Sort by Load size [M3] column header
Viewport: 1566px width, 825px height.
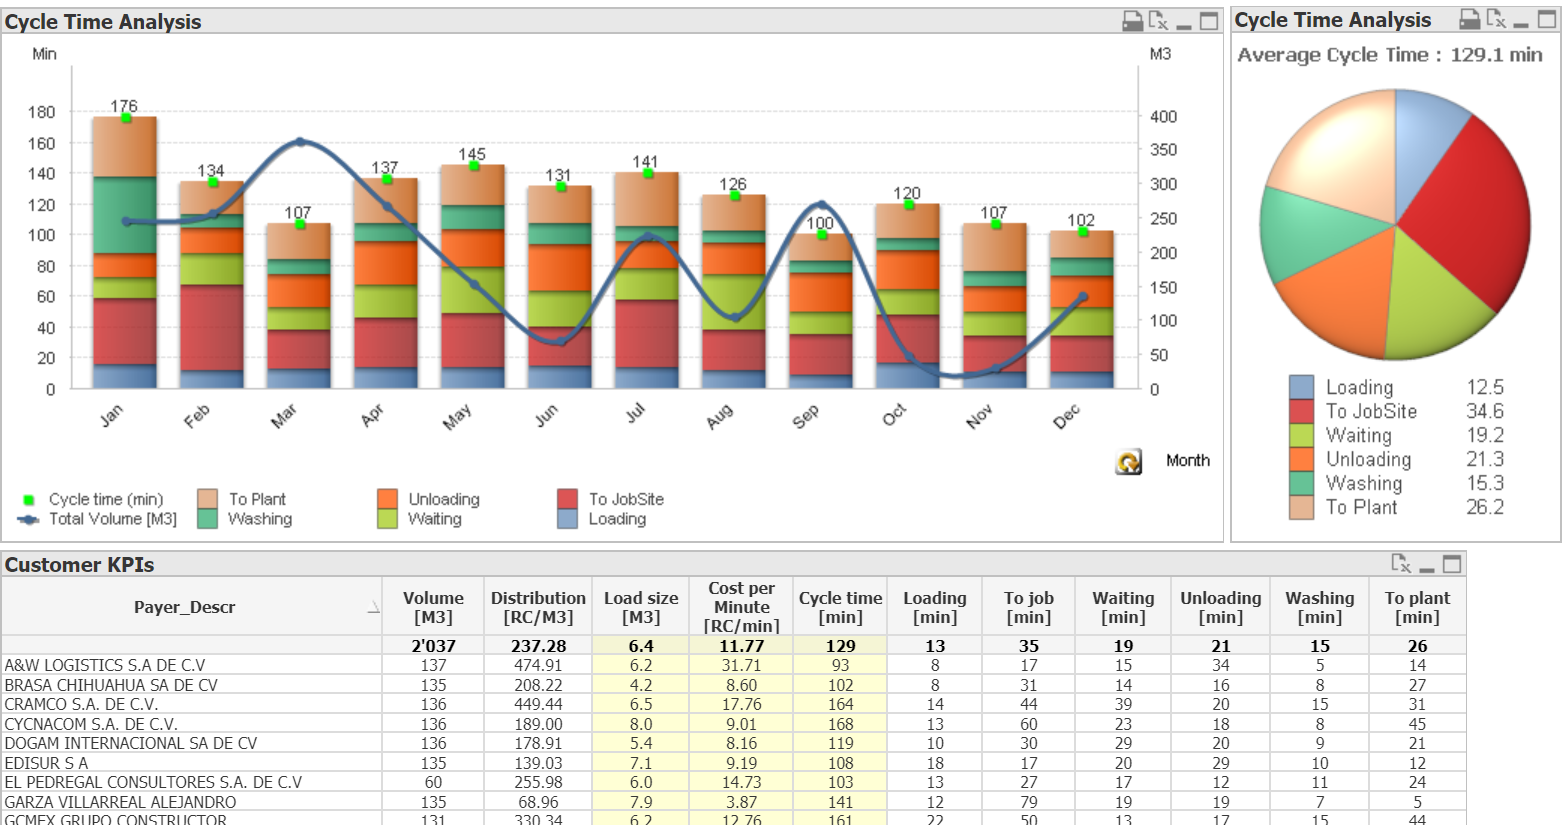tap(641, 607)
